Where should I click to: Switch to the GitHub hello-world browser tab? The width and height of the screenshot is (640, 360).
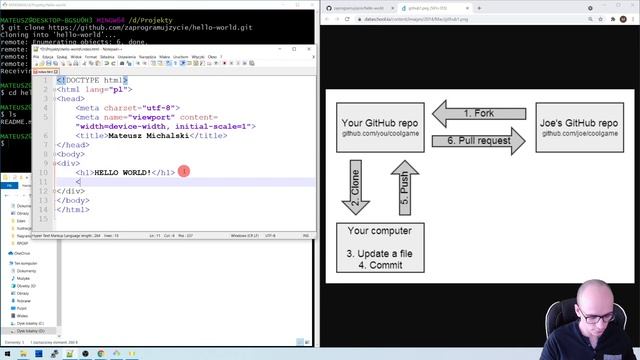click(x=359, y=8)
